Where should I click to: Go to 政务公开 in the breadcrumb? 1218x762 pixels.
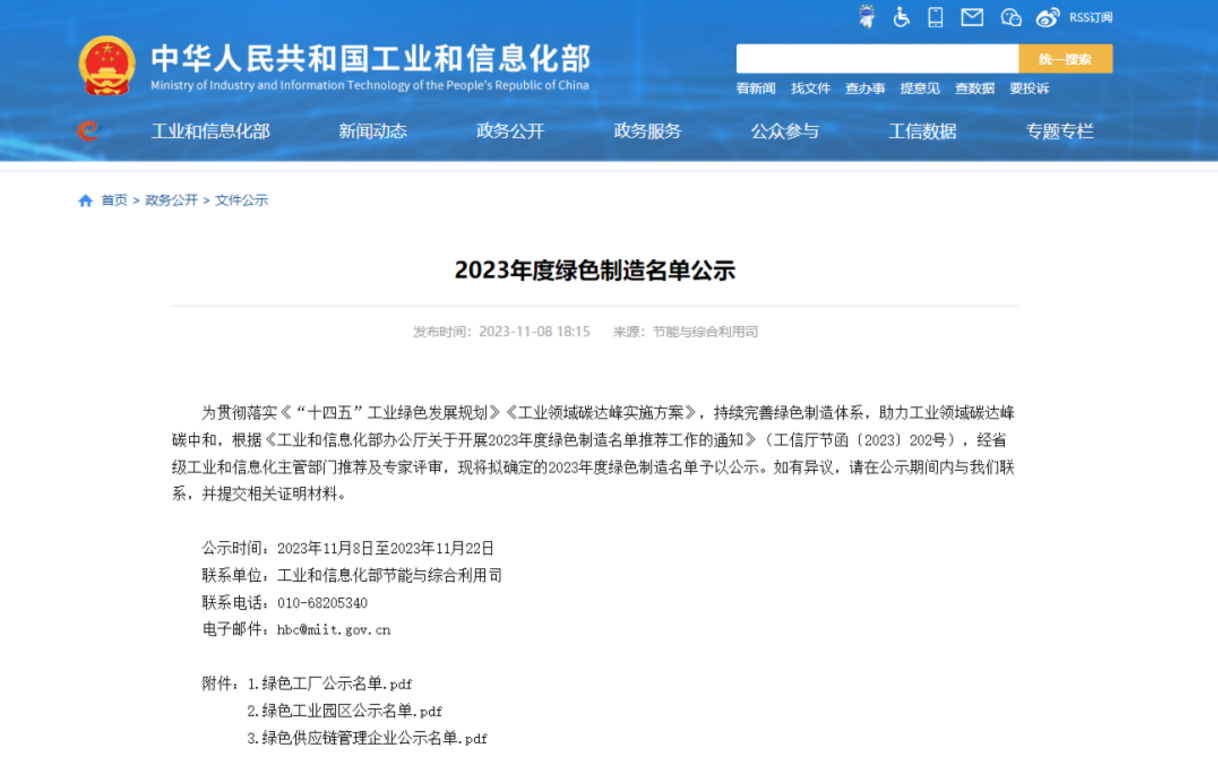pos(171,200)
